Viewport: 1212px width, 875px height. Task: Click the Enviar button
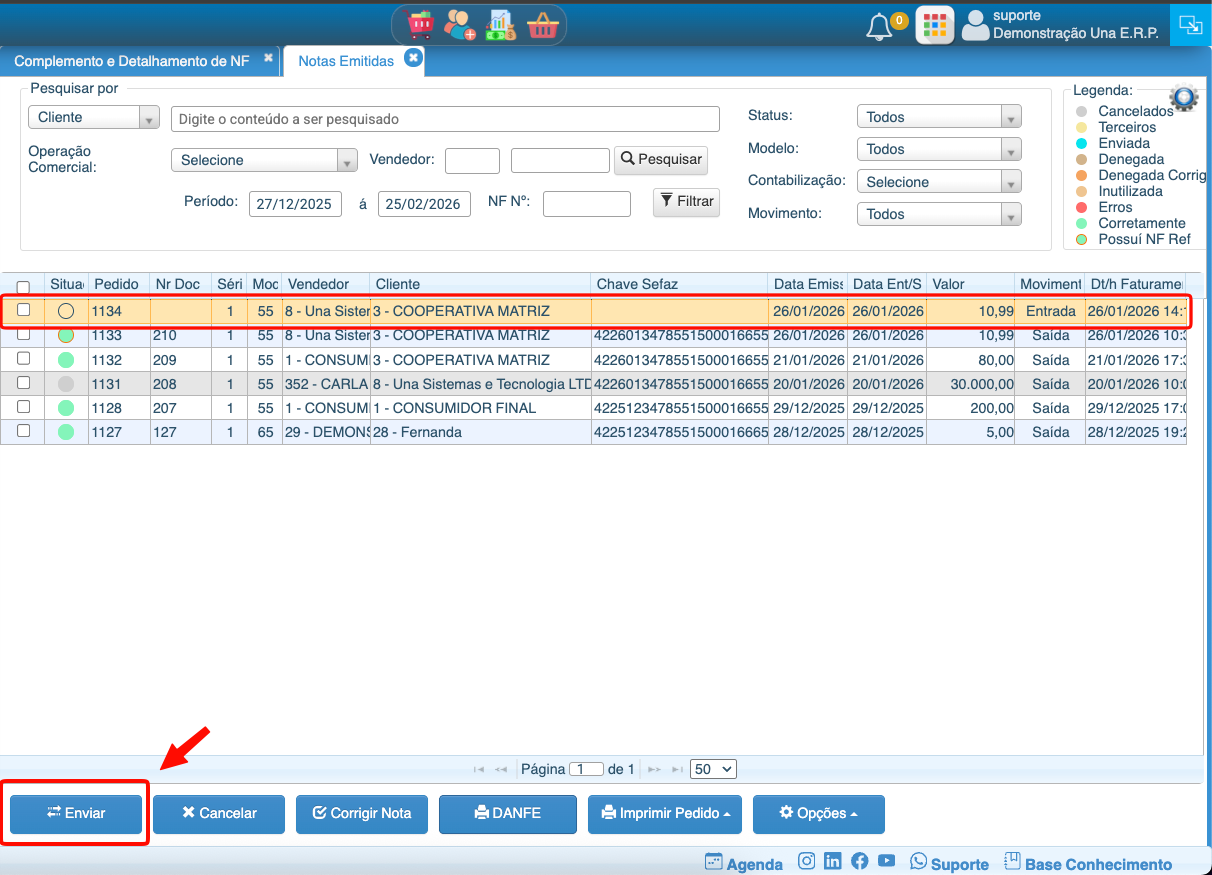76,814
